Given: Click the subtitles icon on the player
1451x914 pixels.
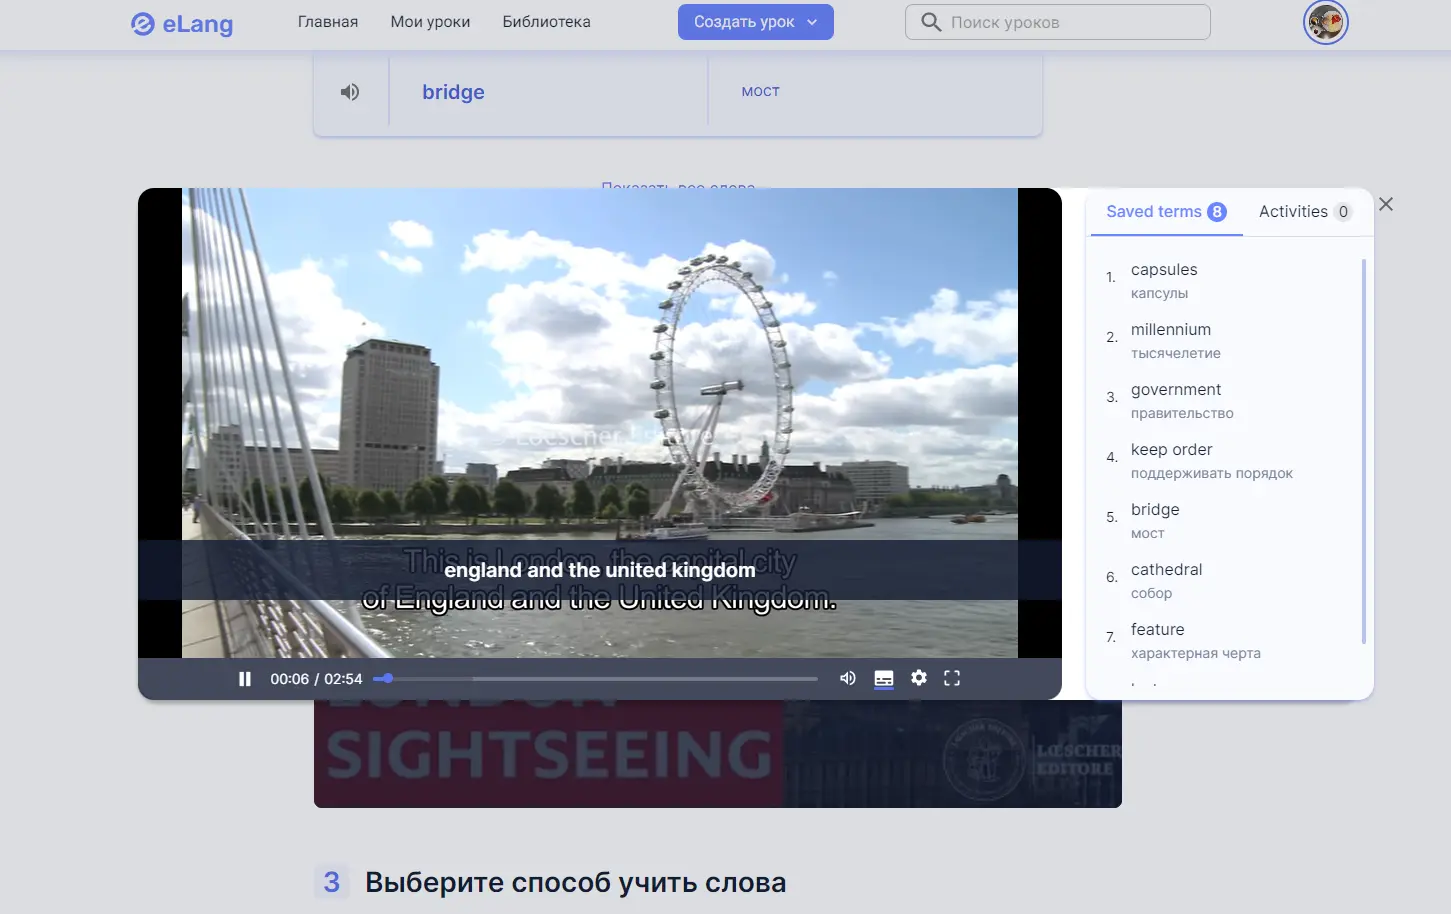Looking at the screenshot, I should pyautogui.click(x=884, y=678).
